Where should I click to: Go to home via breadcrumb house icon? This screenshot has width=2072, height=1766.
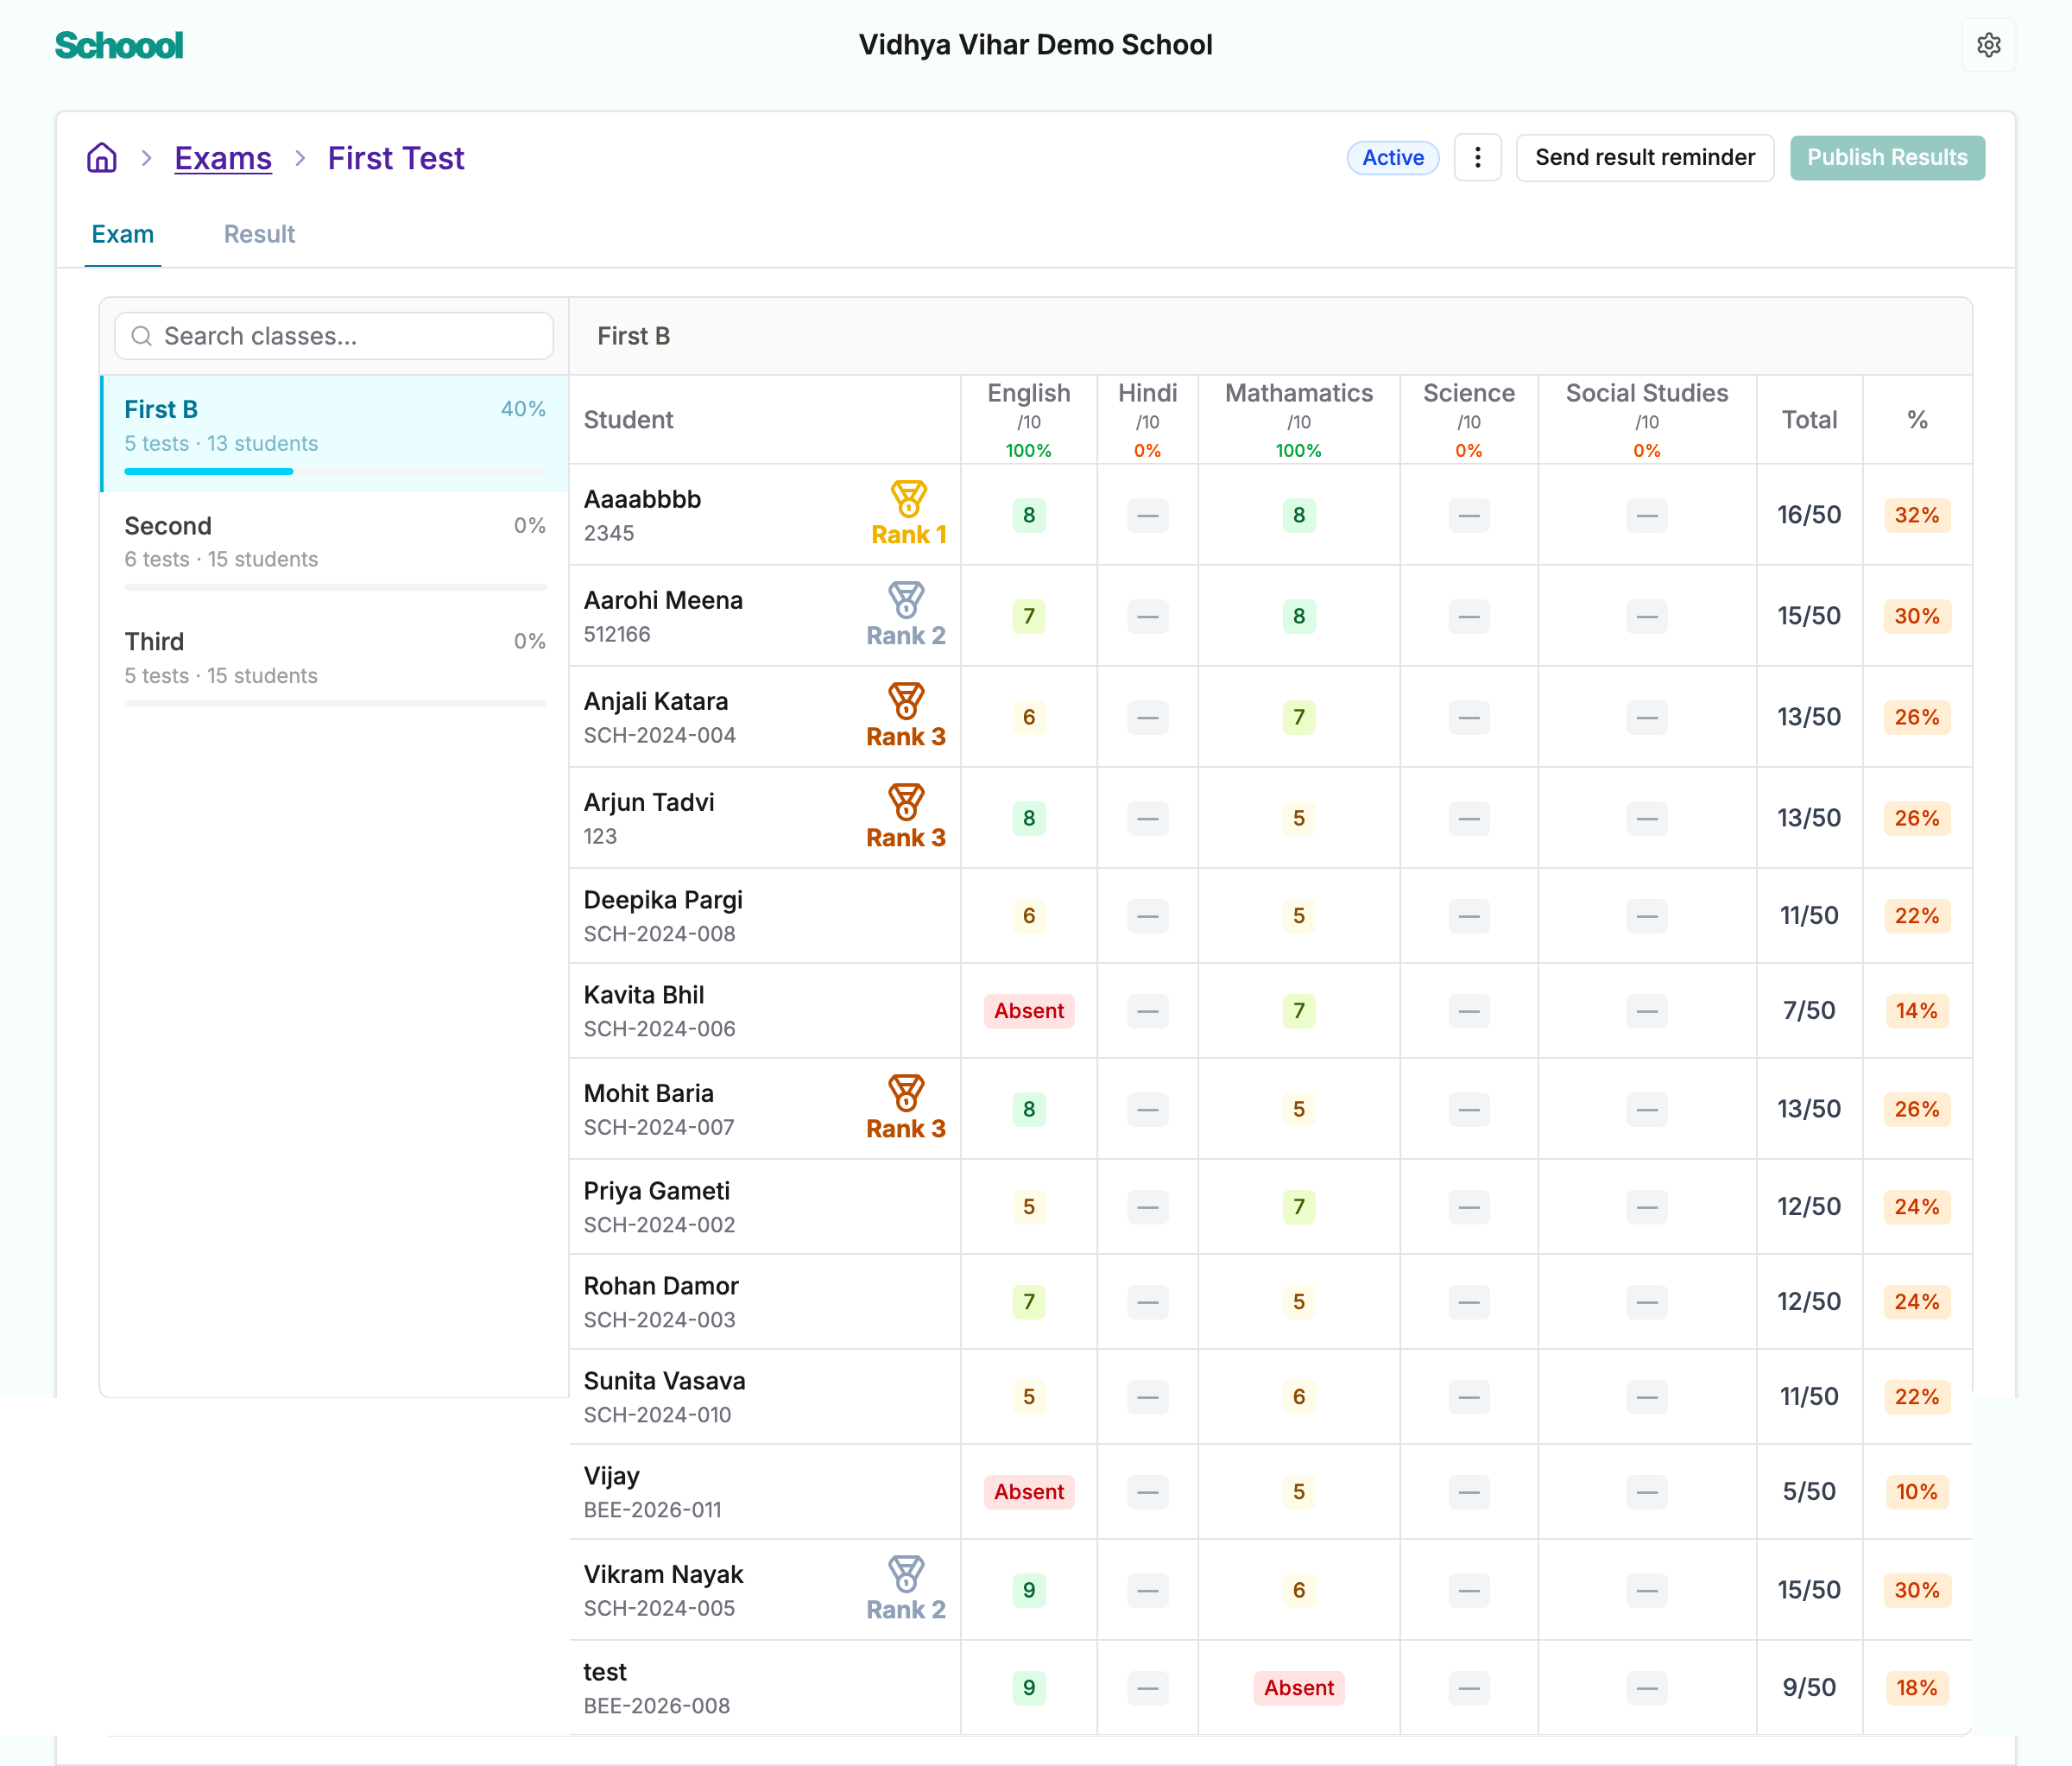point(102,158)
